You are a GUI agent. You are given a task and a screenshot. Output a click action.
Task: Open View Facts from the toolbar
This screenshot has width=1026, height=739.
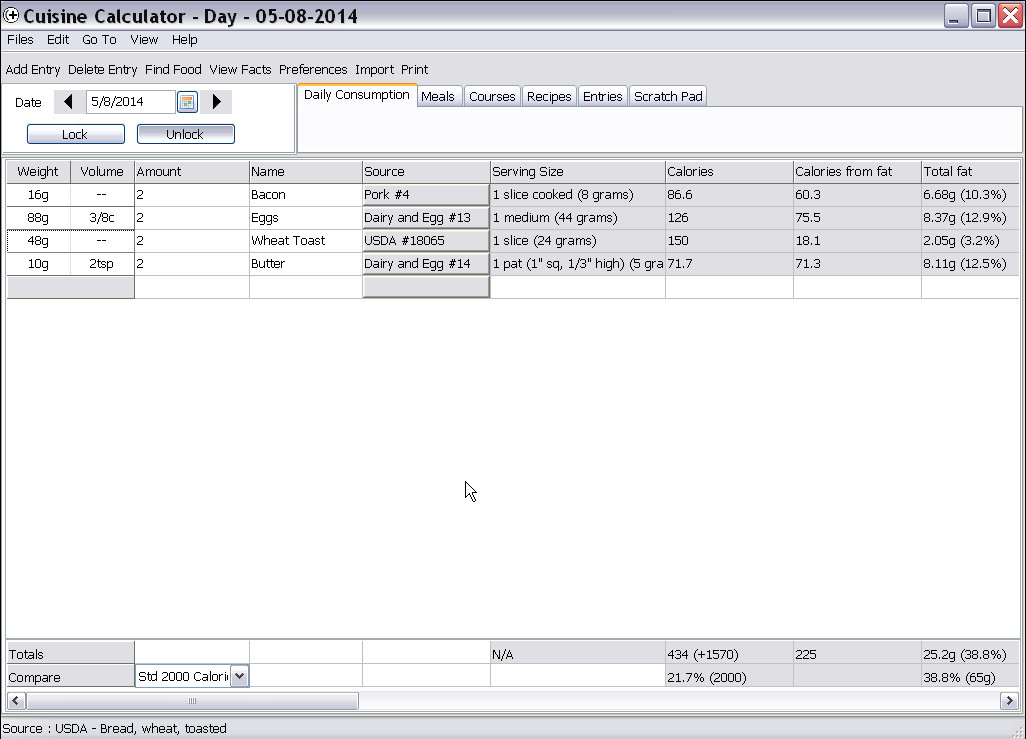pos(240,69)
